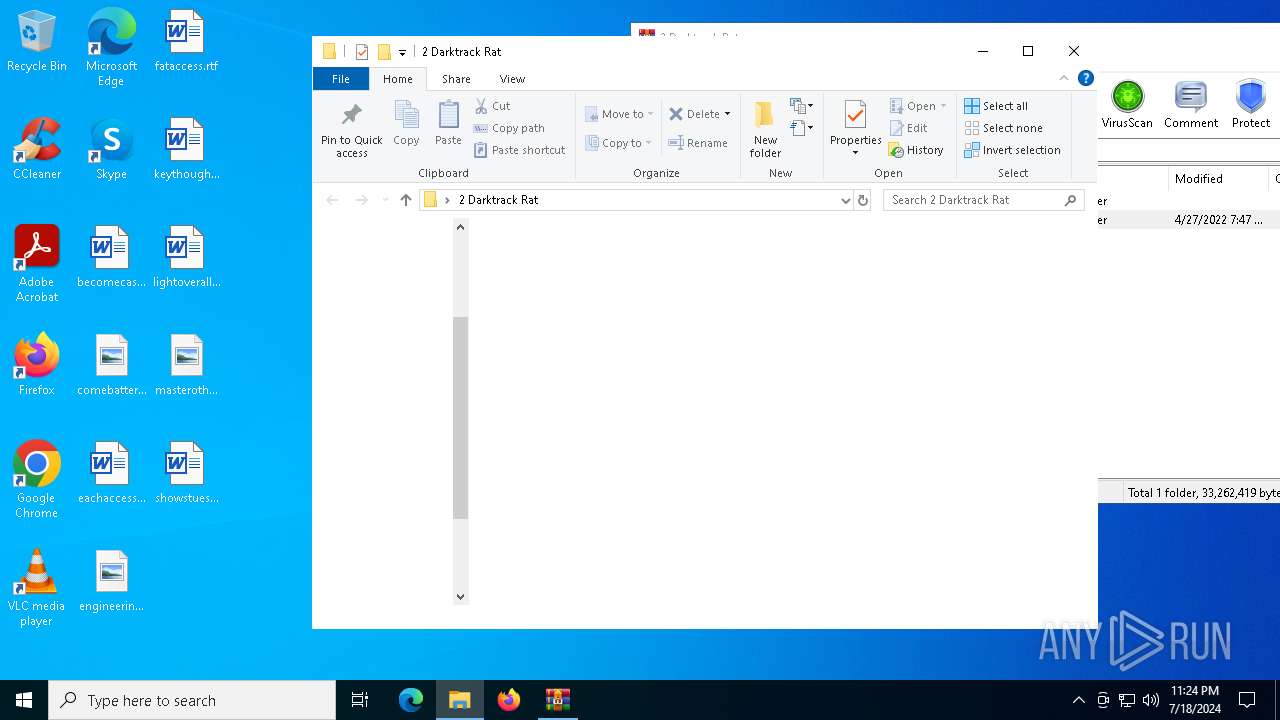Click the taskbar search box
The width and height of the screenshot is (1280, 720).
[192, 700]
